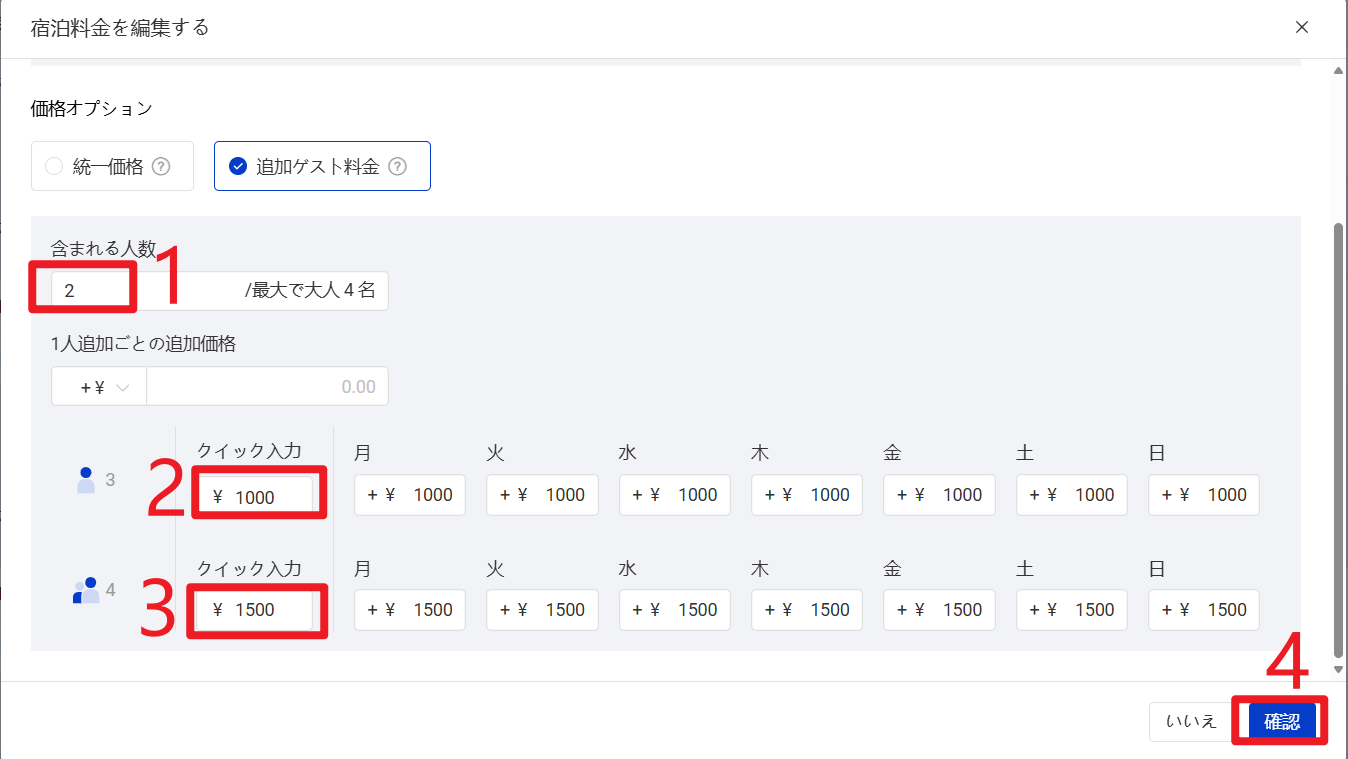Image resolution: width=1348 pixels, height=759 pixels.
Task: Click Wednesday (水) price field for 4 guests
Action: coord(675,610)
